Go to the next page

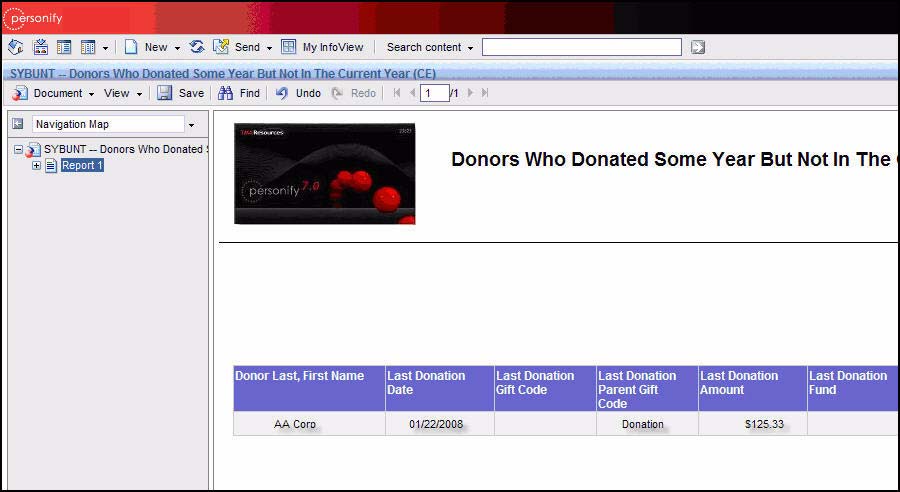pyautogui.click(x=471, y=92)
